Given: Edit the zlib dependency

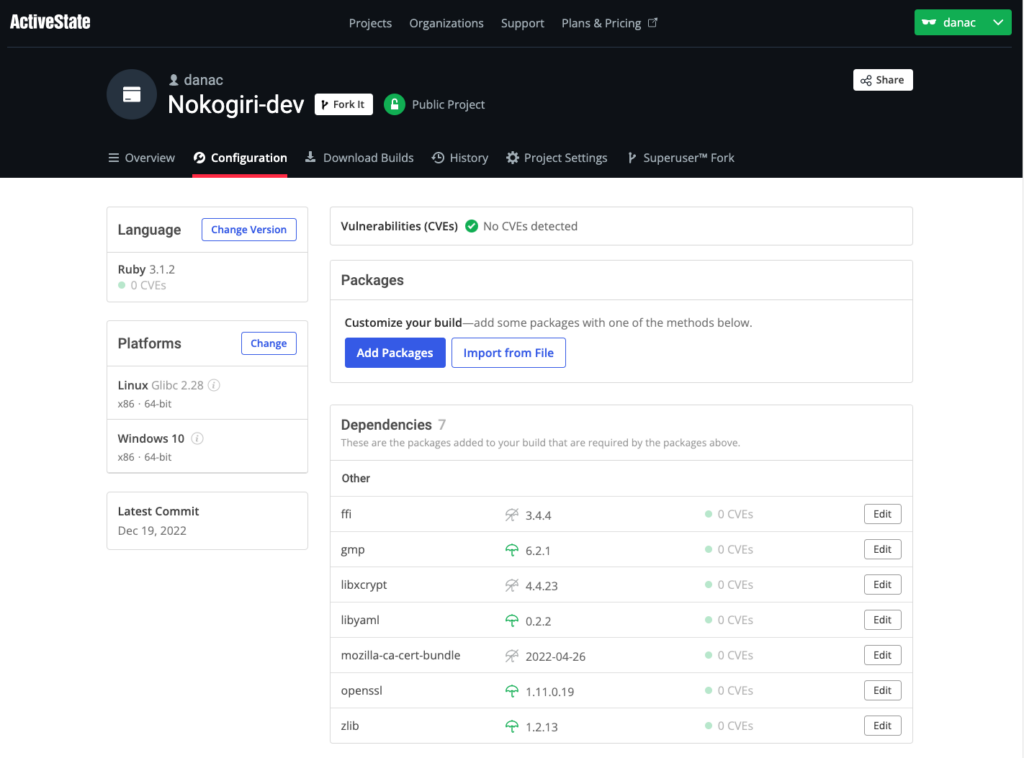Looking at the screenshot, I should [882, 725].
